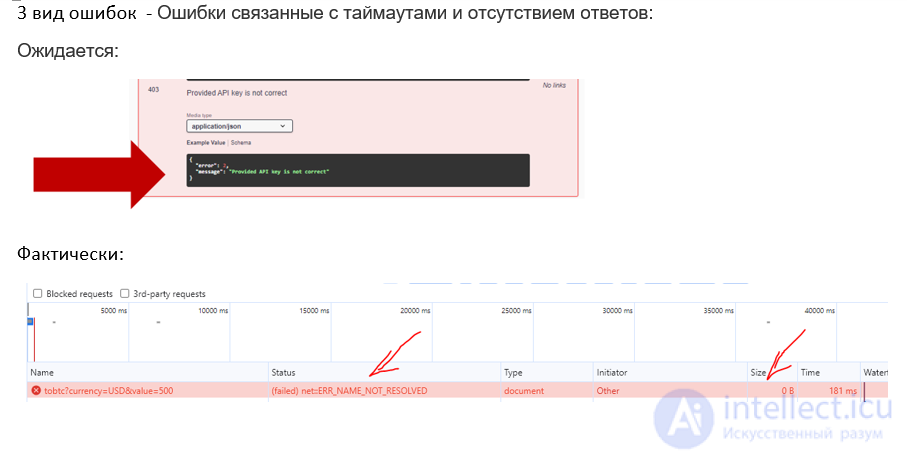Click the 15000 ms timeline marker
The image size is (907, 459).
pos(314,311)
